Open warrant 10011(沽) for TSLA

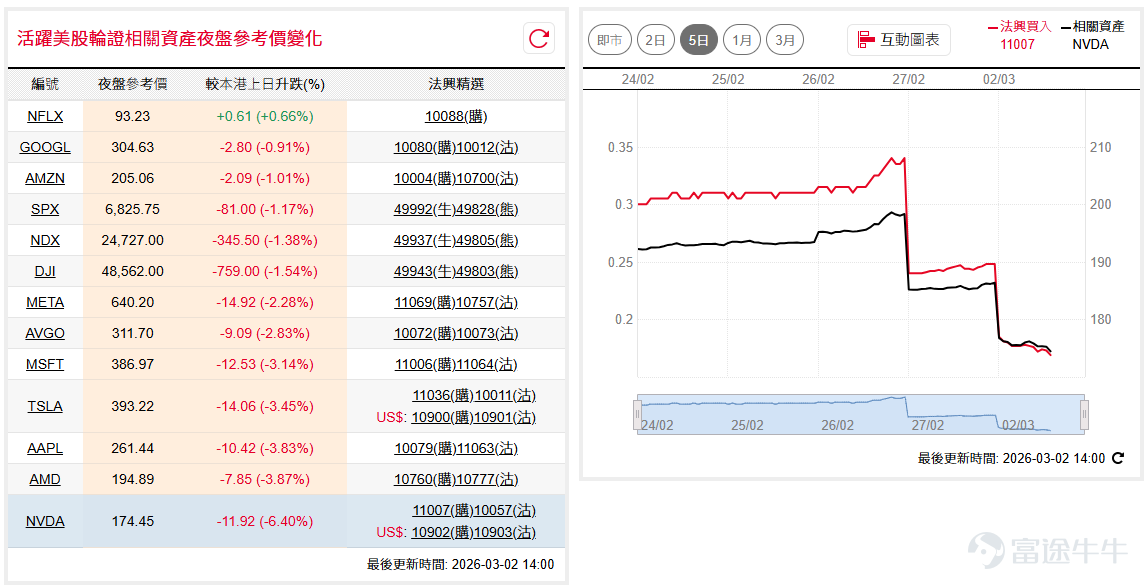click(505, 395)
